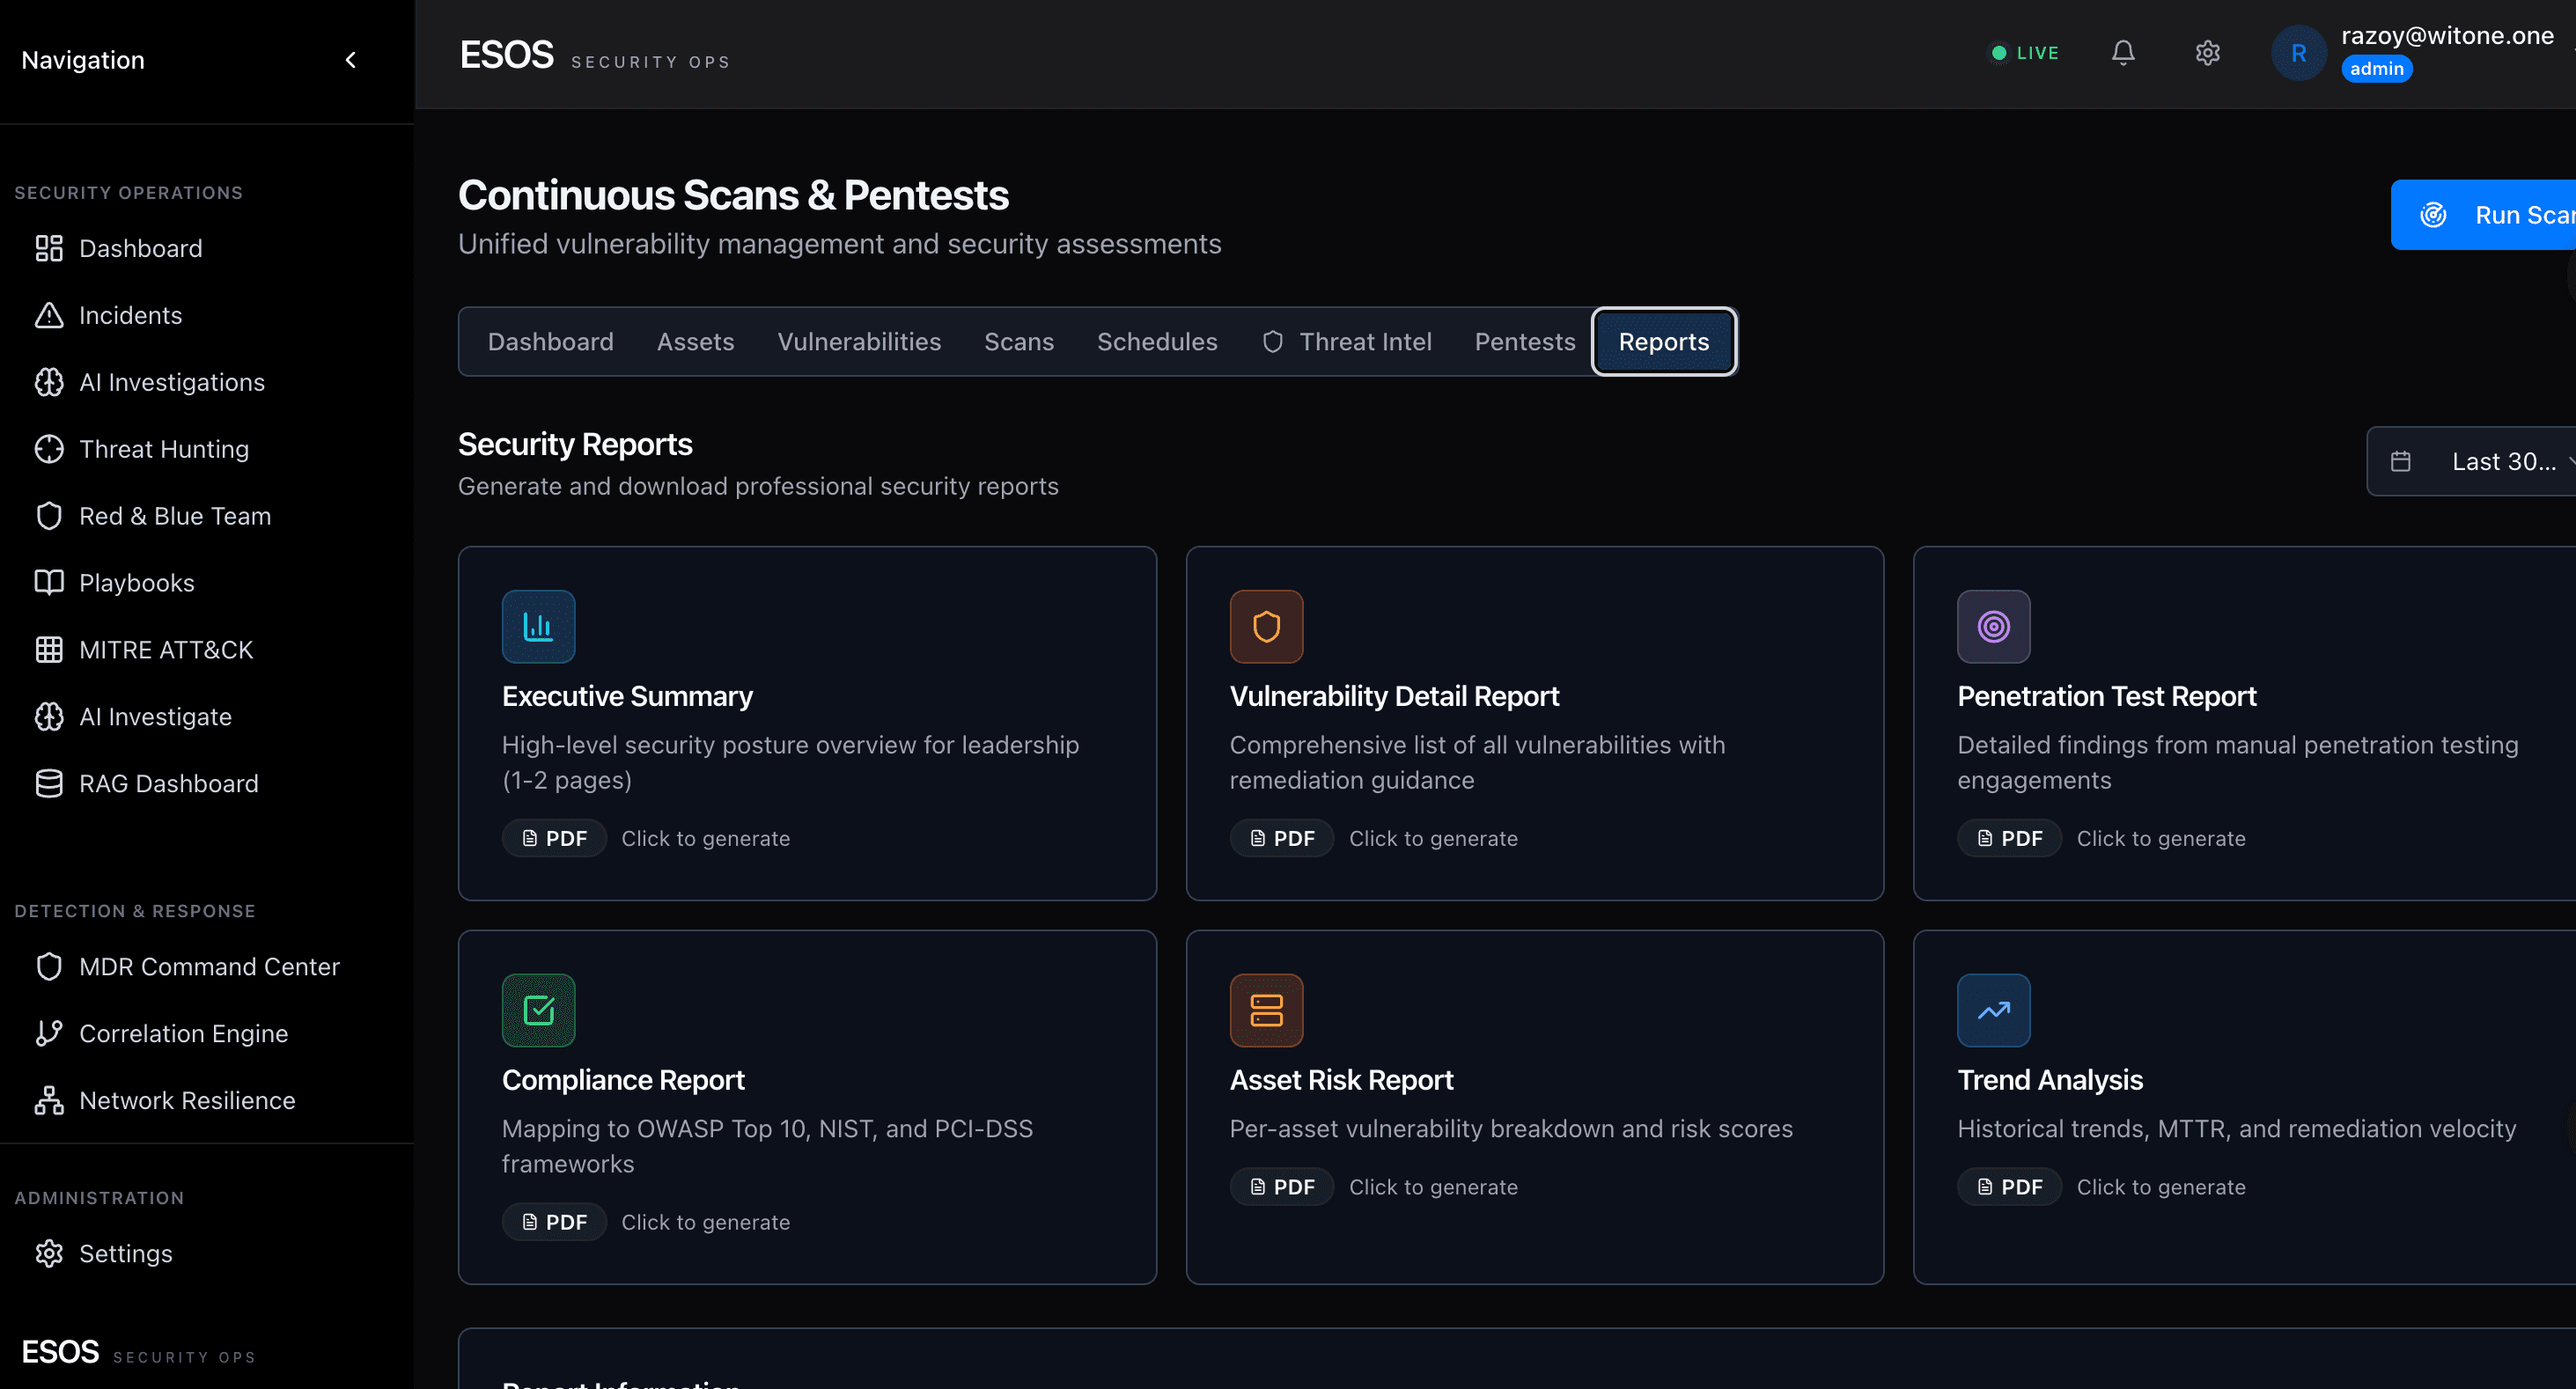2576x1389 pixels.
Task: Switch to the Assets tab
Action: coord(695,342)
